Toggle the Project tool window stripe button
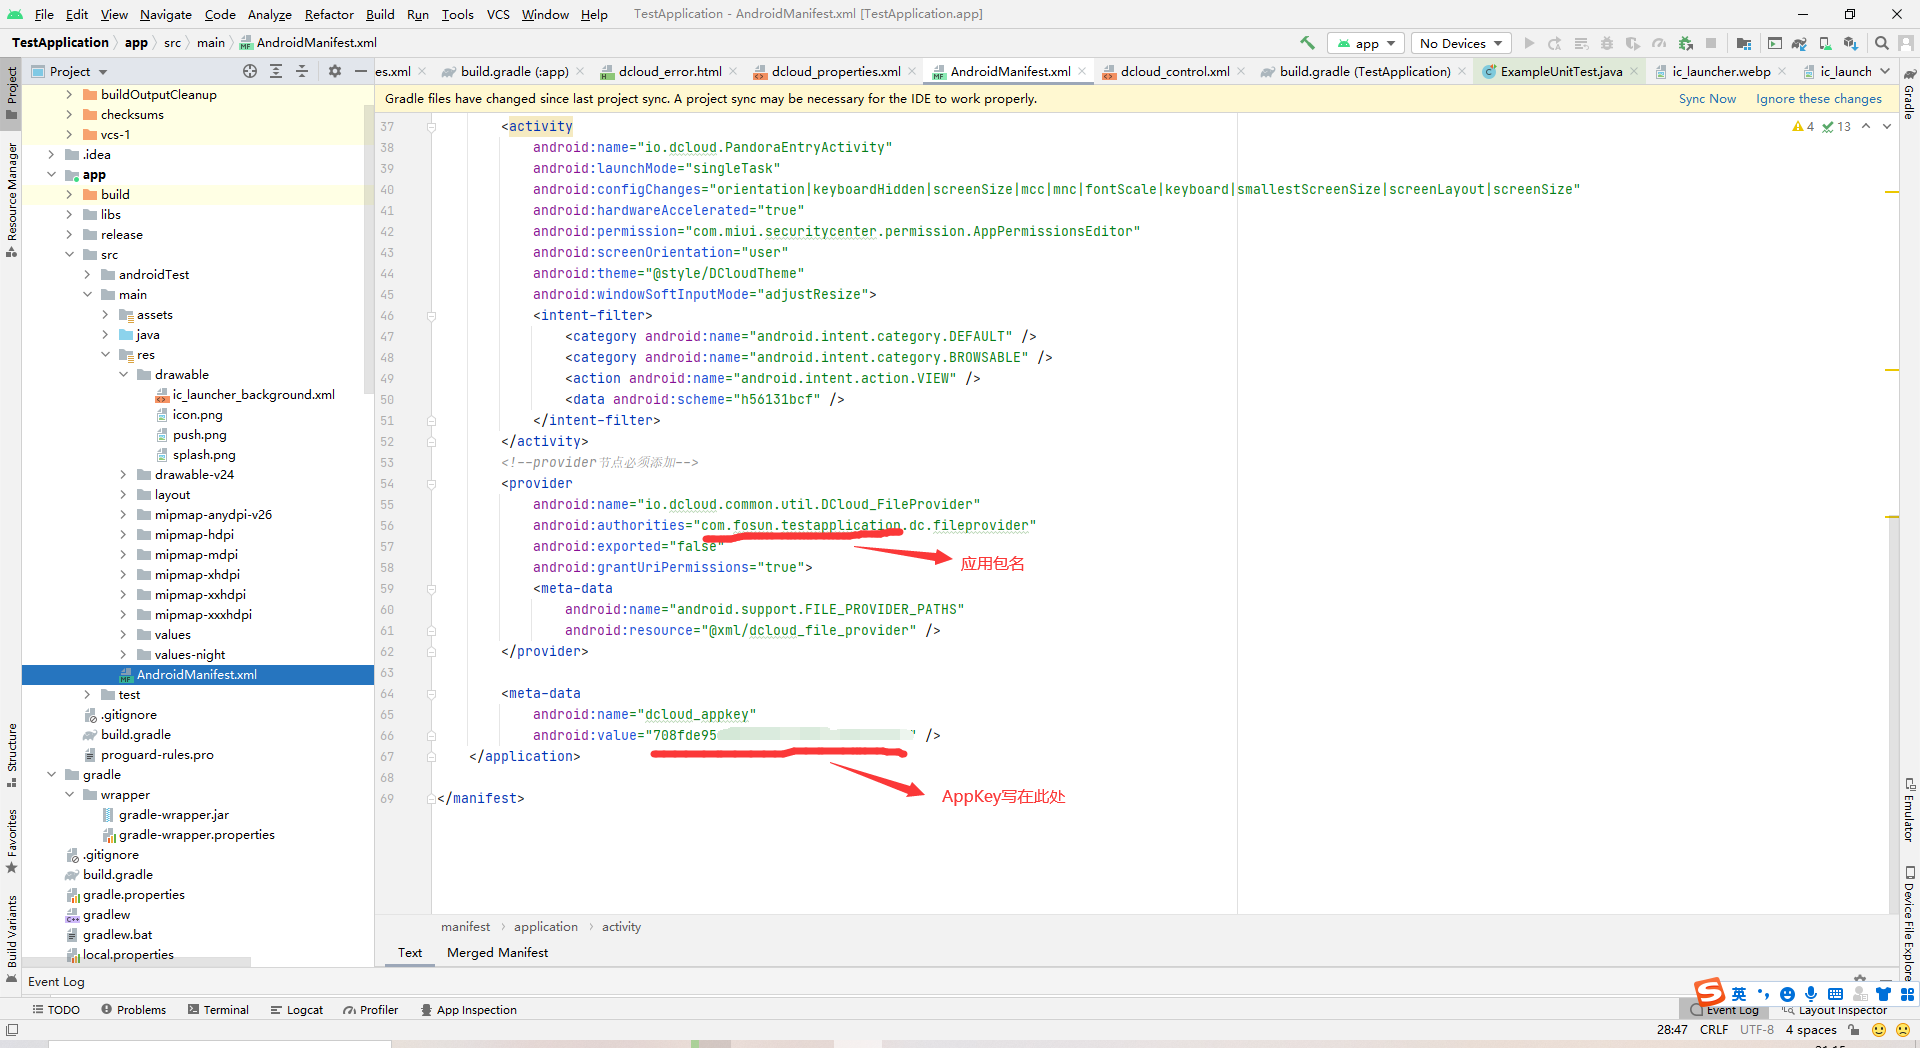This screenshot has height=1048, width=1920. click(x=11, y=92)
